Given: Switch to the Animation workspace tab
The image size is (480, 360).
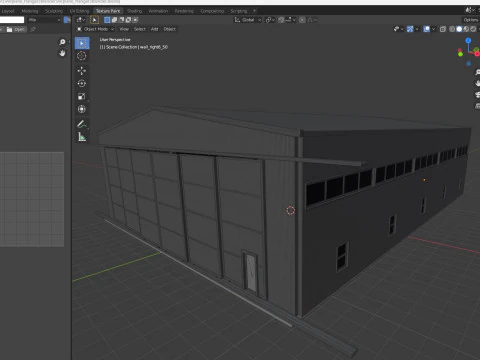Looking at the screenshot, I should coord(158,11).
